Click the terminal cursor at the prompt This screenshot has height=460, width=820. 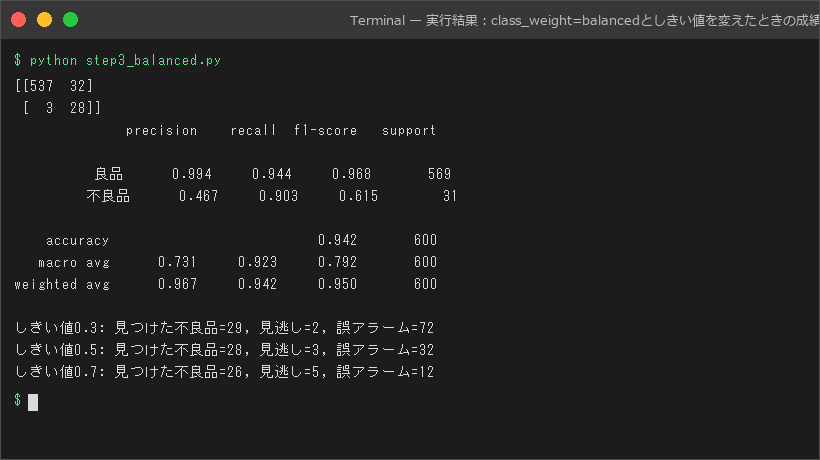coord(33,402)
